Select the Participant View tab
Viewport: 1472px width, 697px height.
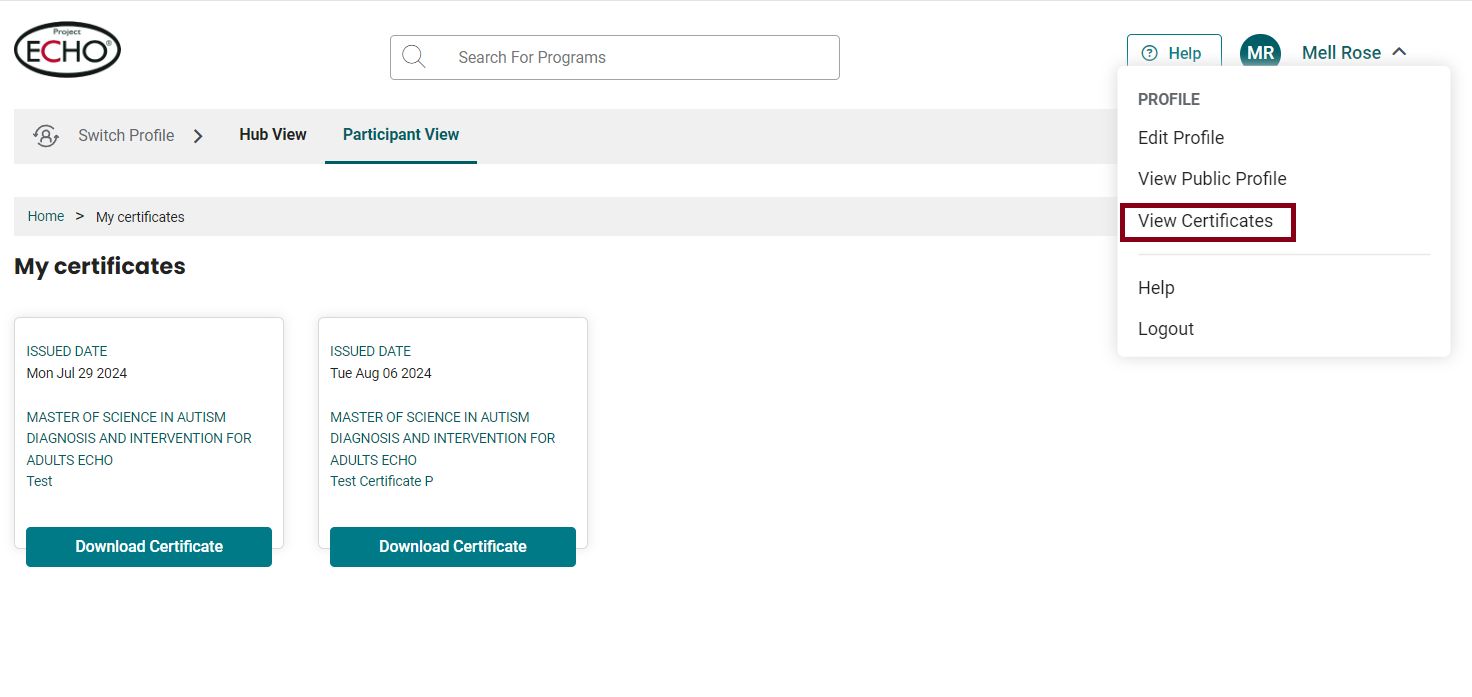point(401,135)
